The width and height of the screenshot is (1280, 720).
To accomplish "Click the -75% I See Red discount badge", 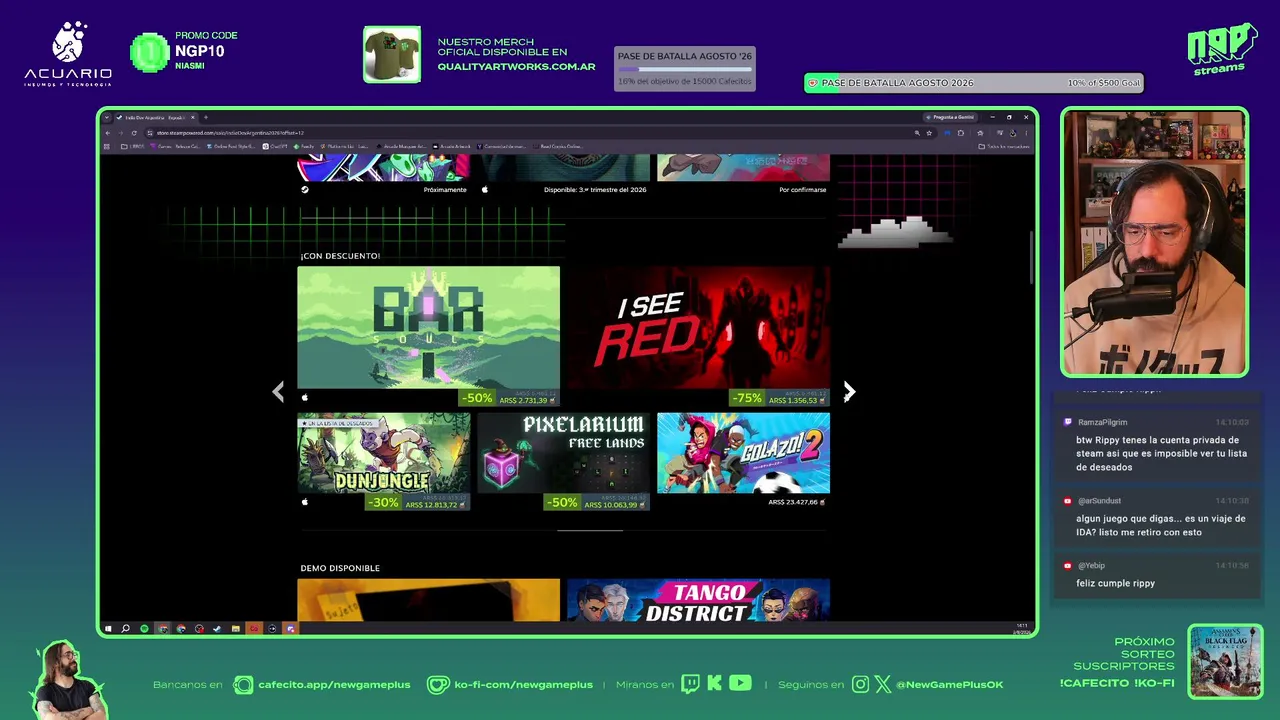I will (x=747, y=398).
